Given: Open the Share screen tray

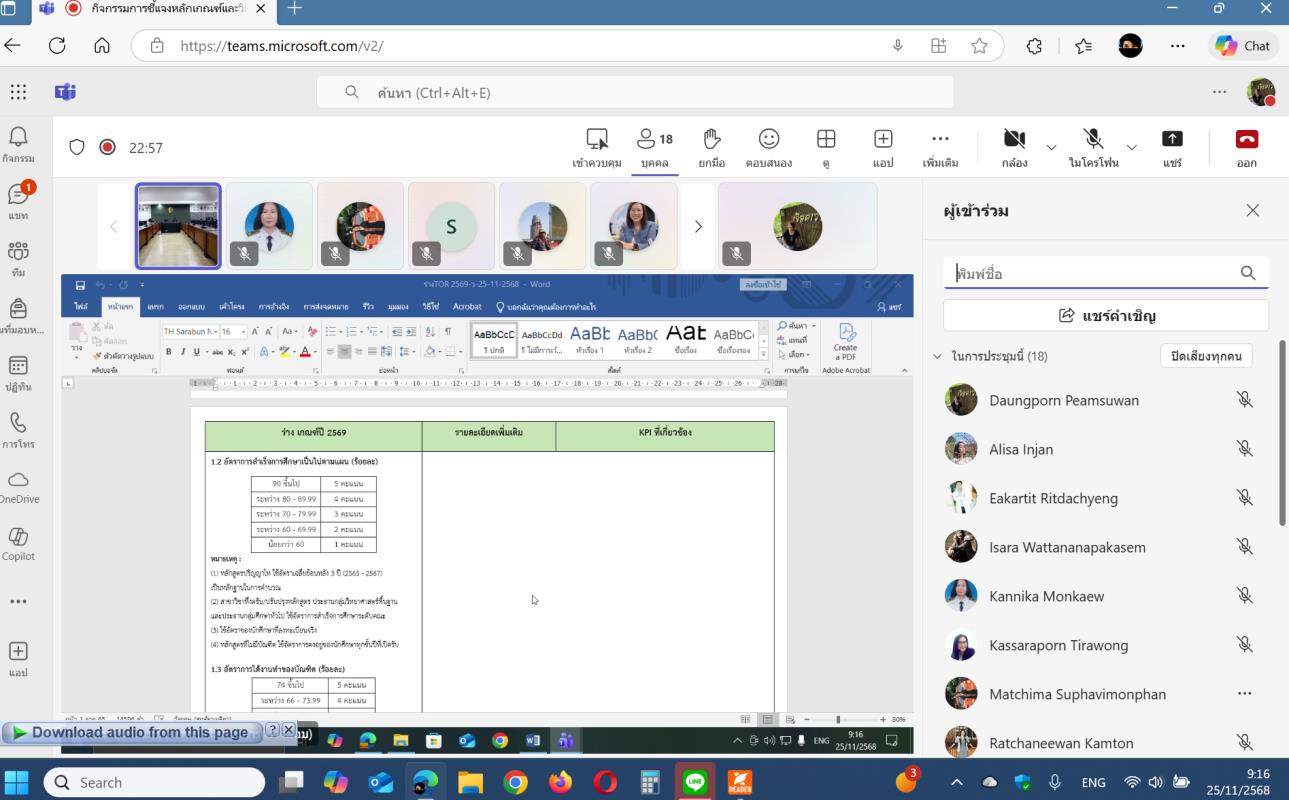Looking at the screenshot, I should pyautogui.click(x=1172, y=147).
